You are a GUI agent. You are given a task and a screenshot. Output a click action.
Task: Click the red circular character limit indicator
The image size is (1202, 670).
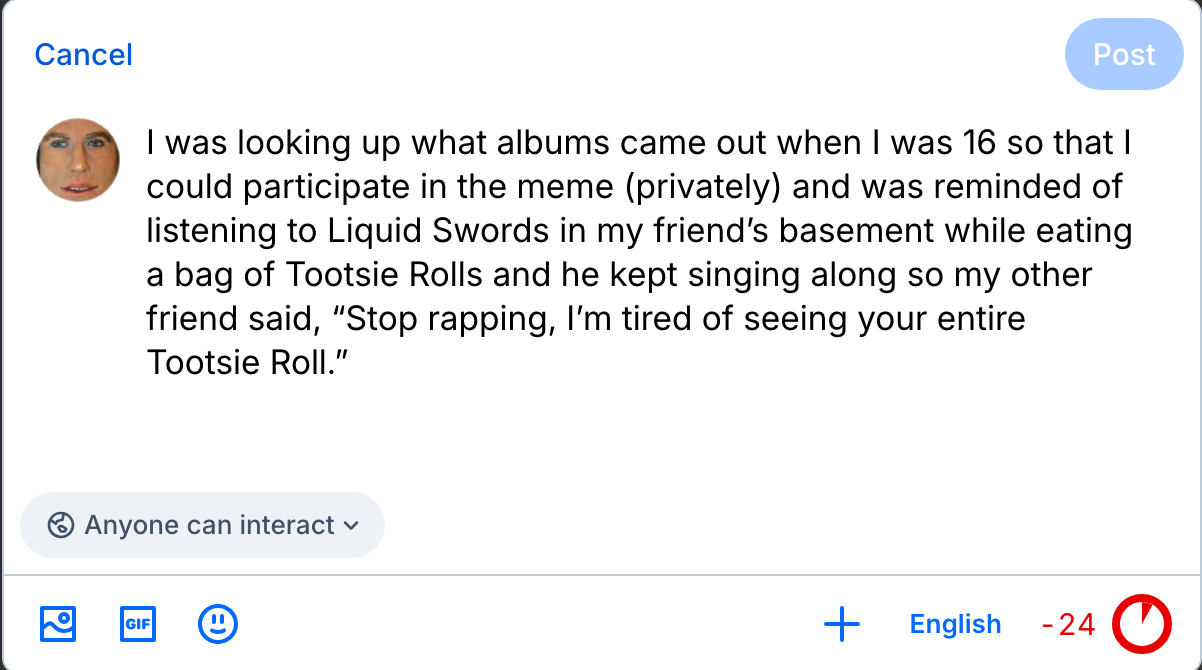pos(1142,624)
